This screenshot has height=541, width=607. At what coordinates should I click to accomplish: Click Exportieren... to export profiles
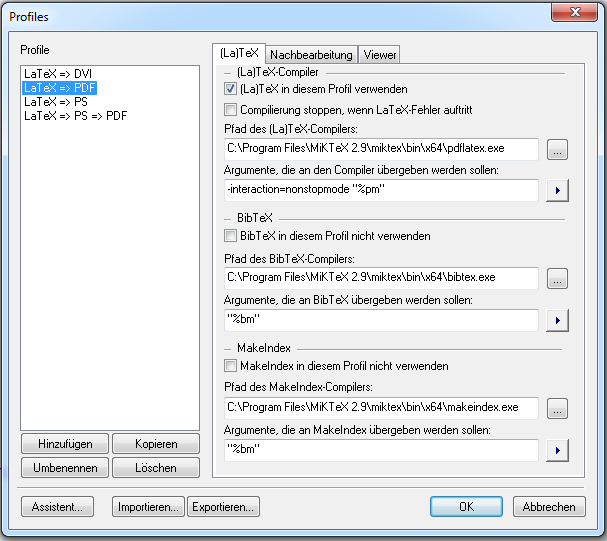pyautogui.click(x=224, y=507)
